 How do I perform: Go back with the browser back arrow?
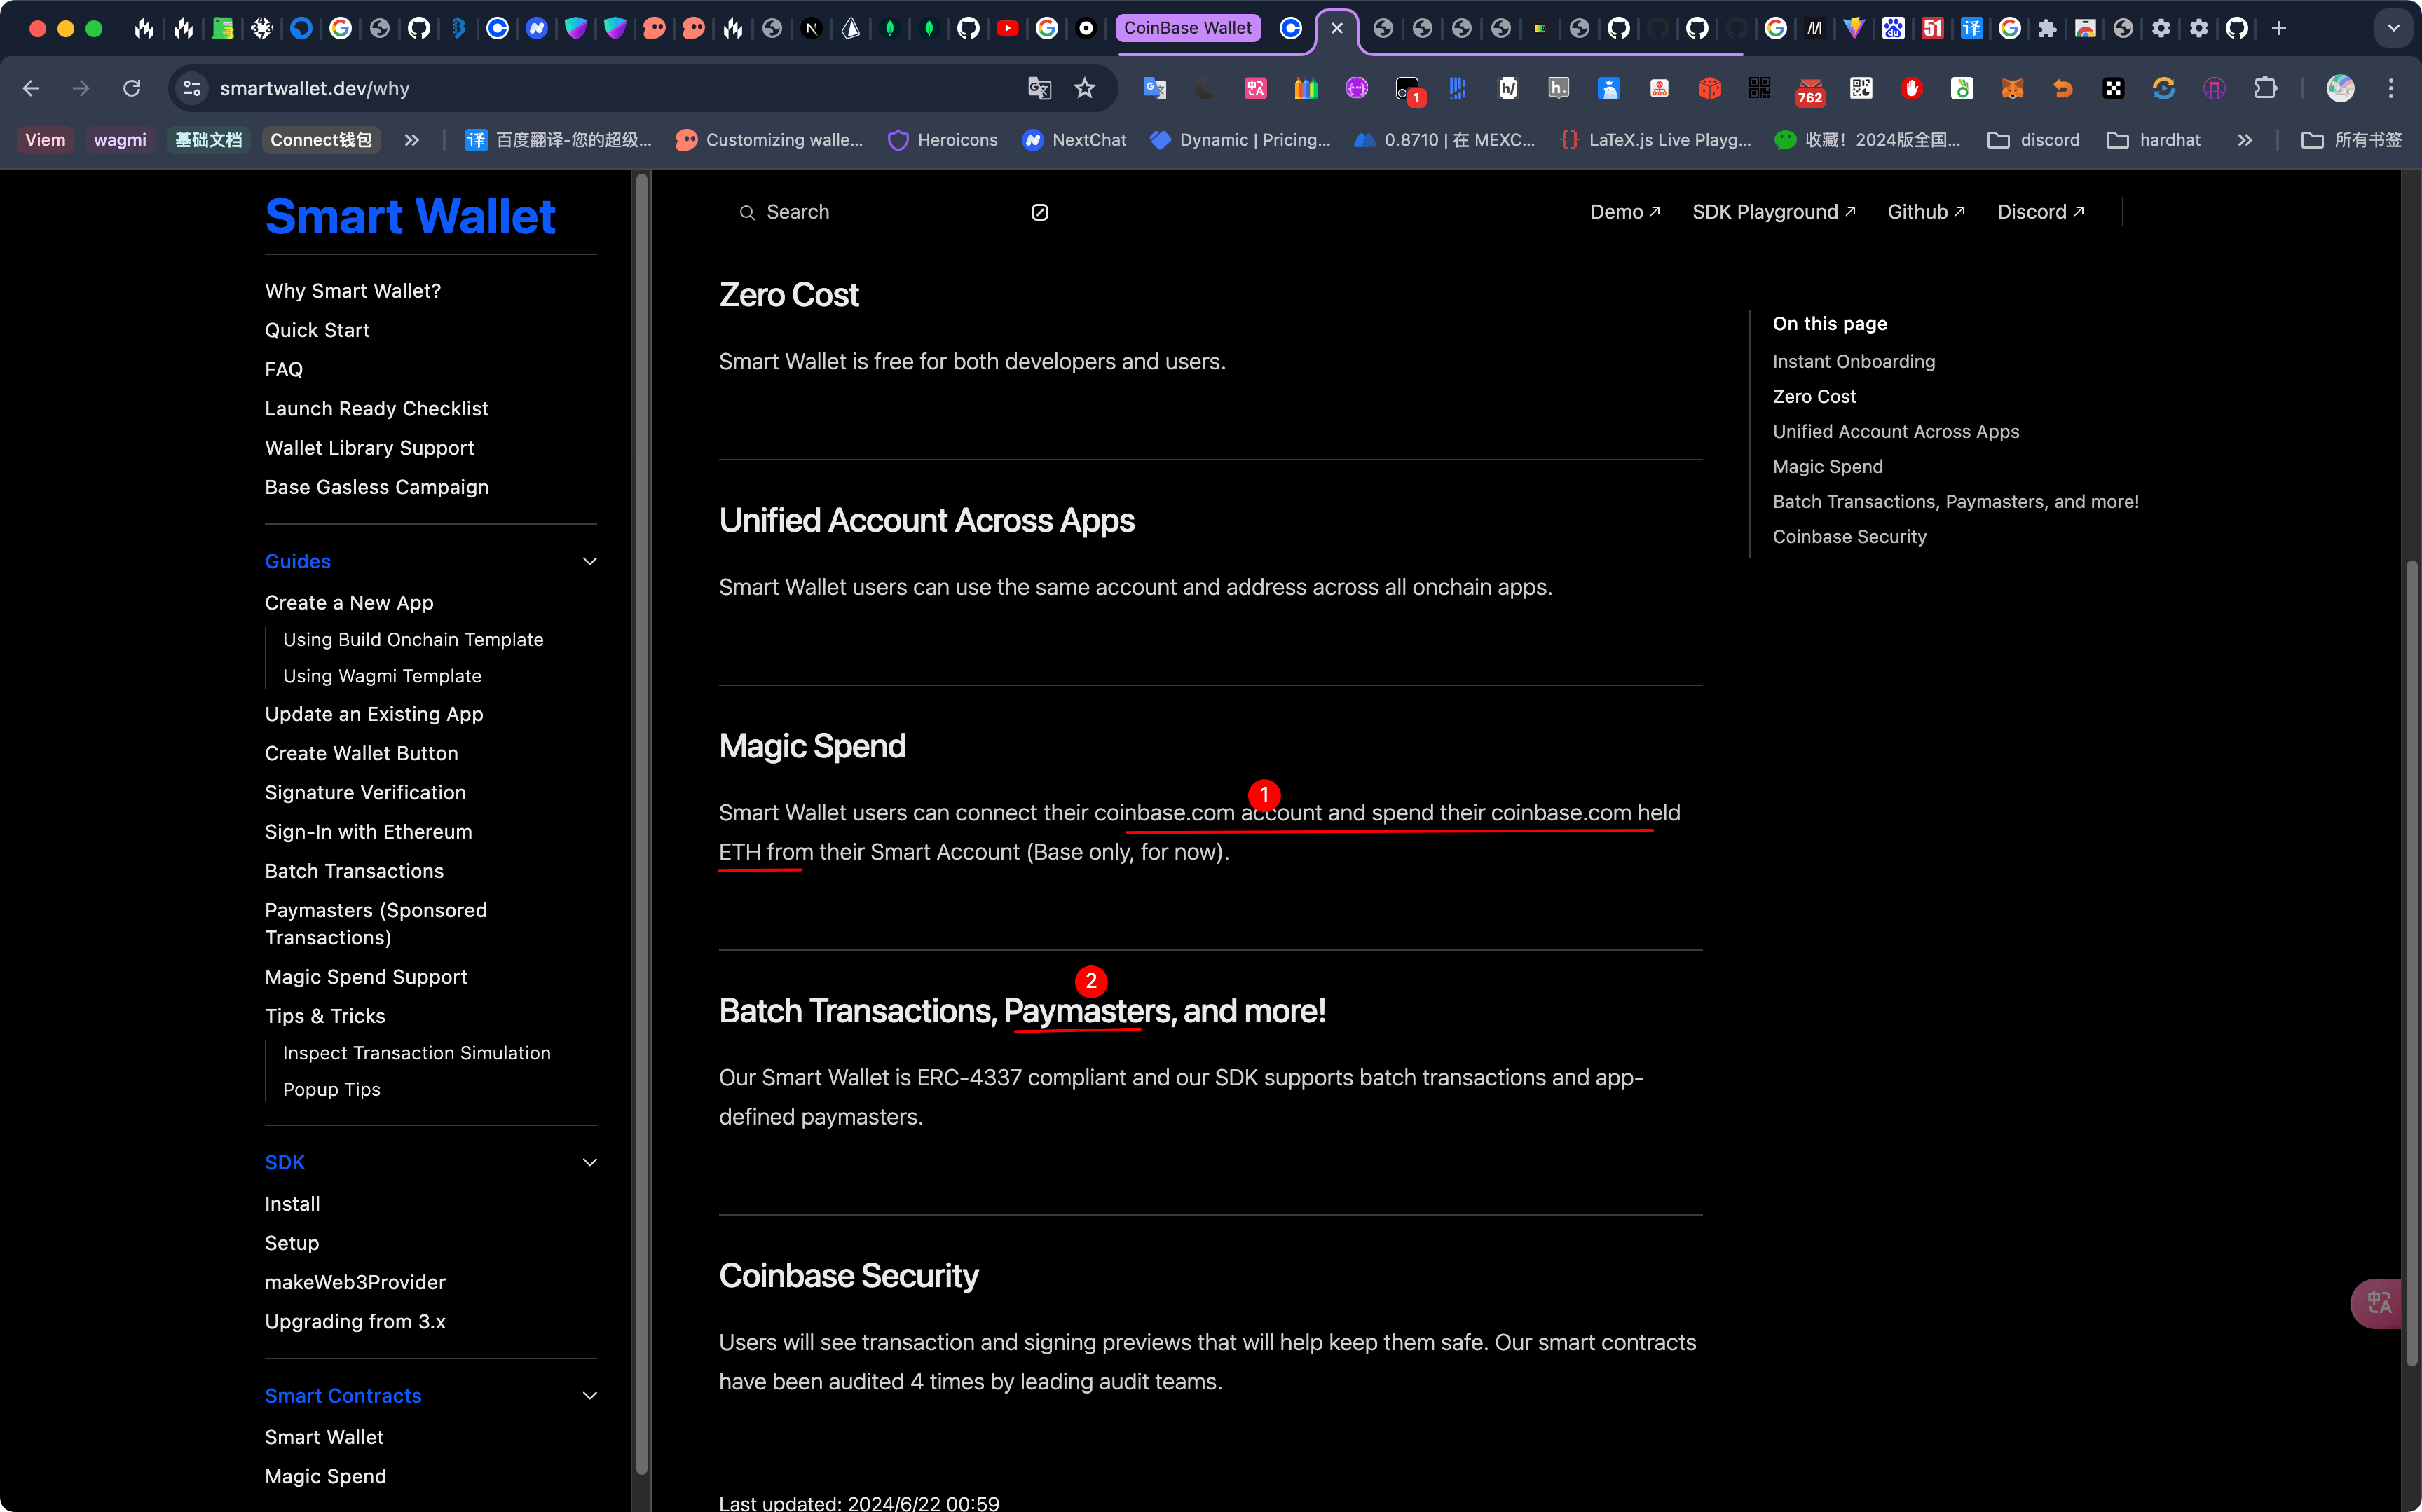pyautogui.click(x=31, y=88)
